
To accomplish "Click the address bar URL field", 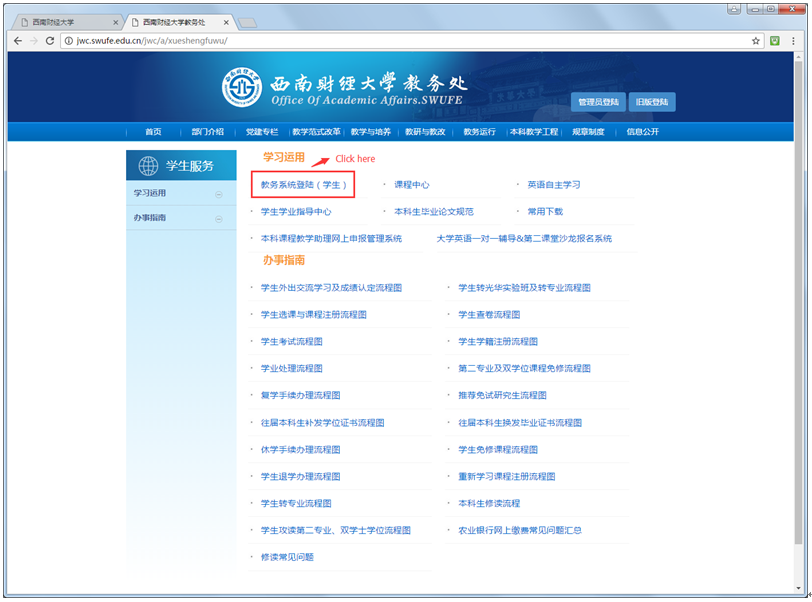I will 400,41.
